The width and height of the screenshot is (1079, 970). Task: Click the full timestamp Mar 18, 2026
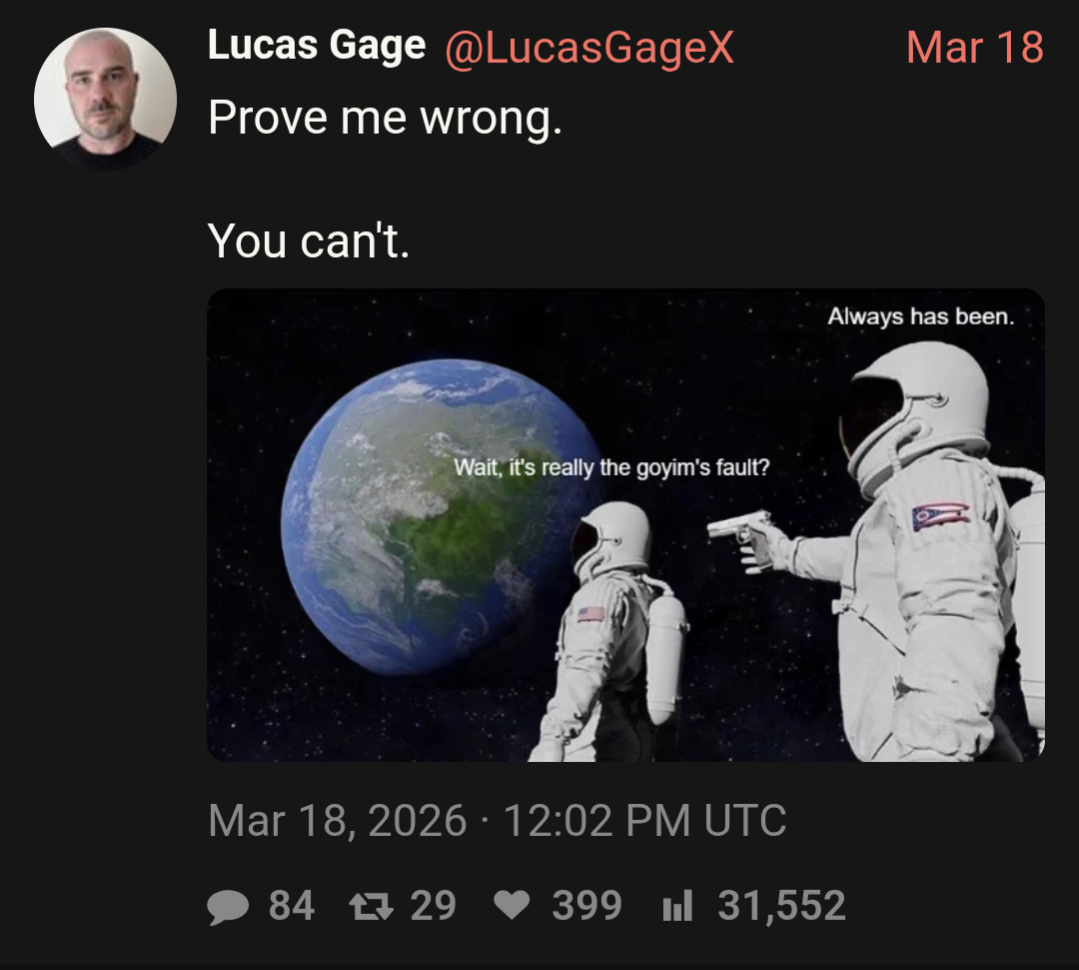tap(337, 821)
